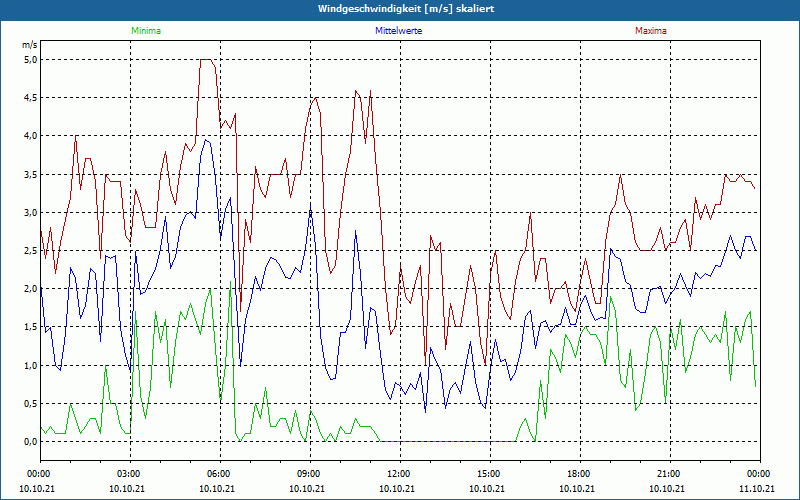800x500 pixels.
Task: Click the 0,0 y-axis value
Action: 31,442
